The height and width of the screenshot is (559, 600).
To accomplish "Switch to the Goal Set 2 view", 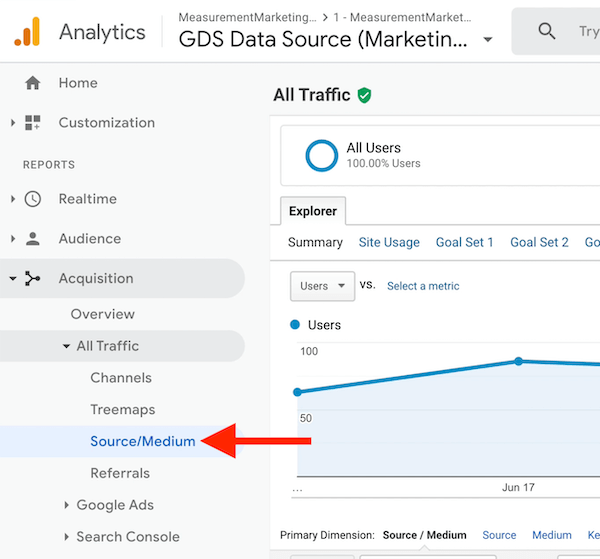I will pos(540,242).
